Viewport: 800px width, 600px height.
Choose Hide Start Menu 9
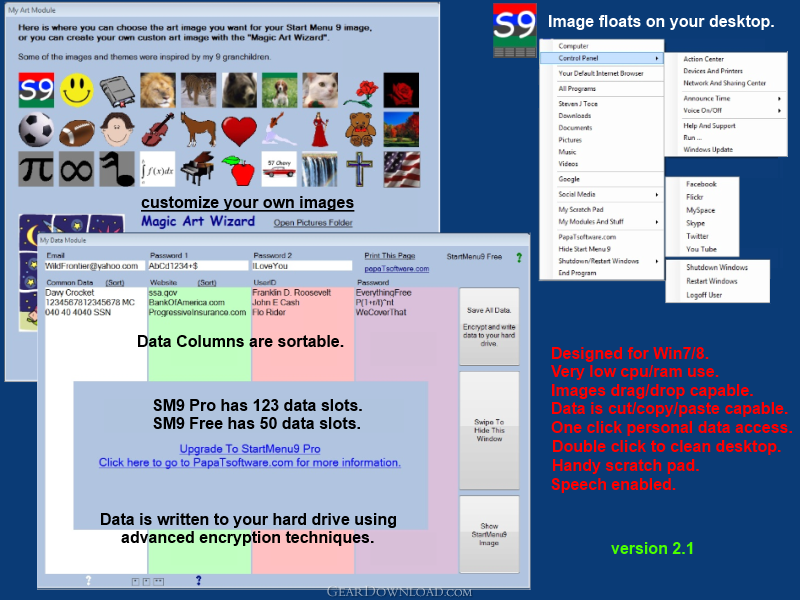pos(584,249)
